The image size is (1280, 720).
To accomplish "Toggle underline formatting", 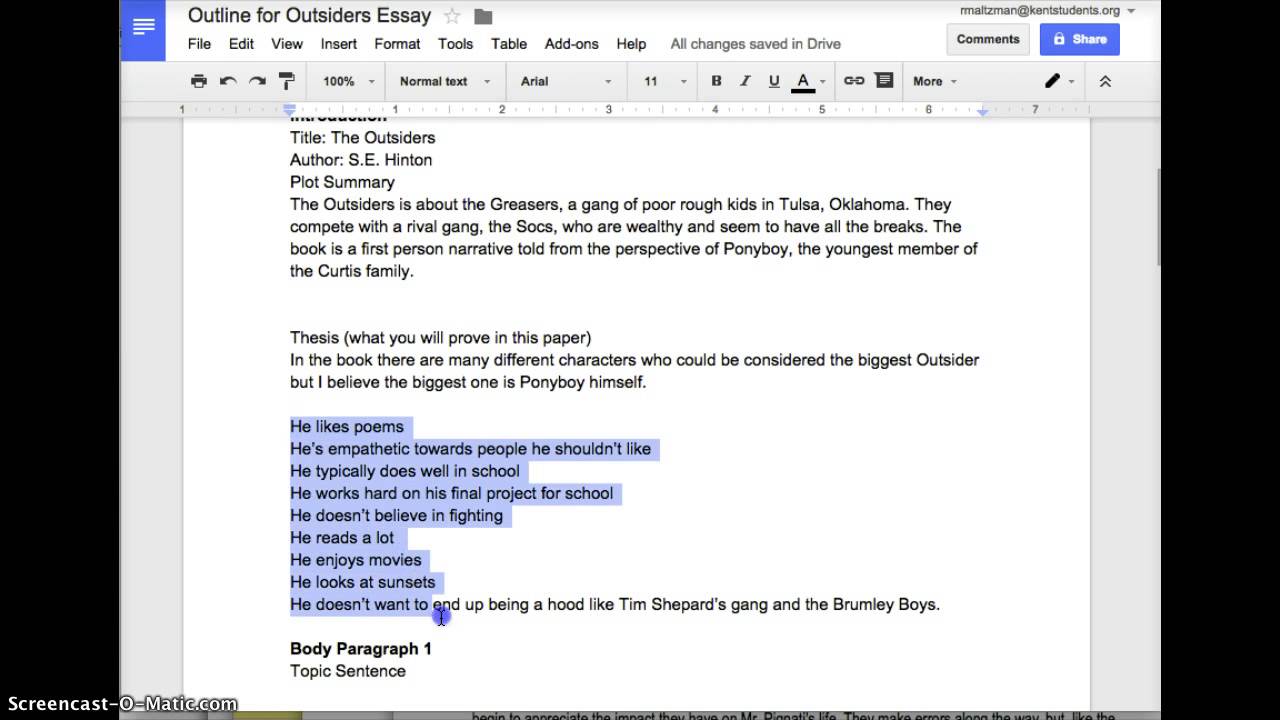I will (x=774, y=81).
